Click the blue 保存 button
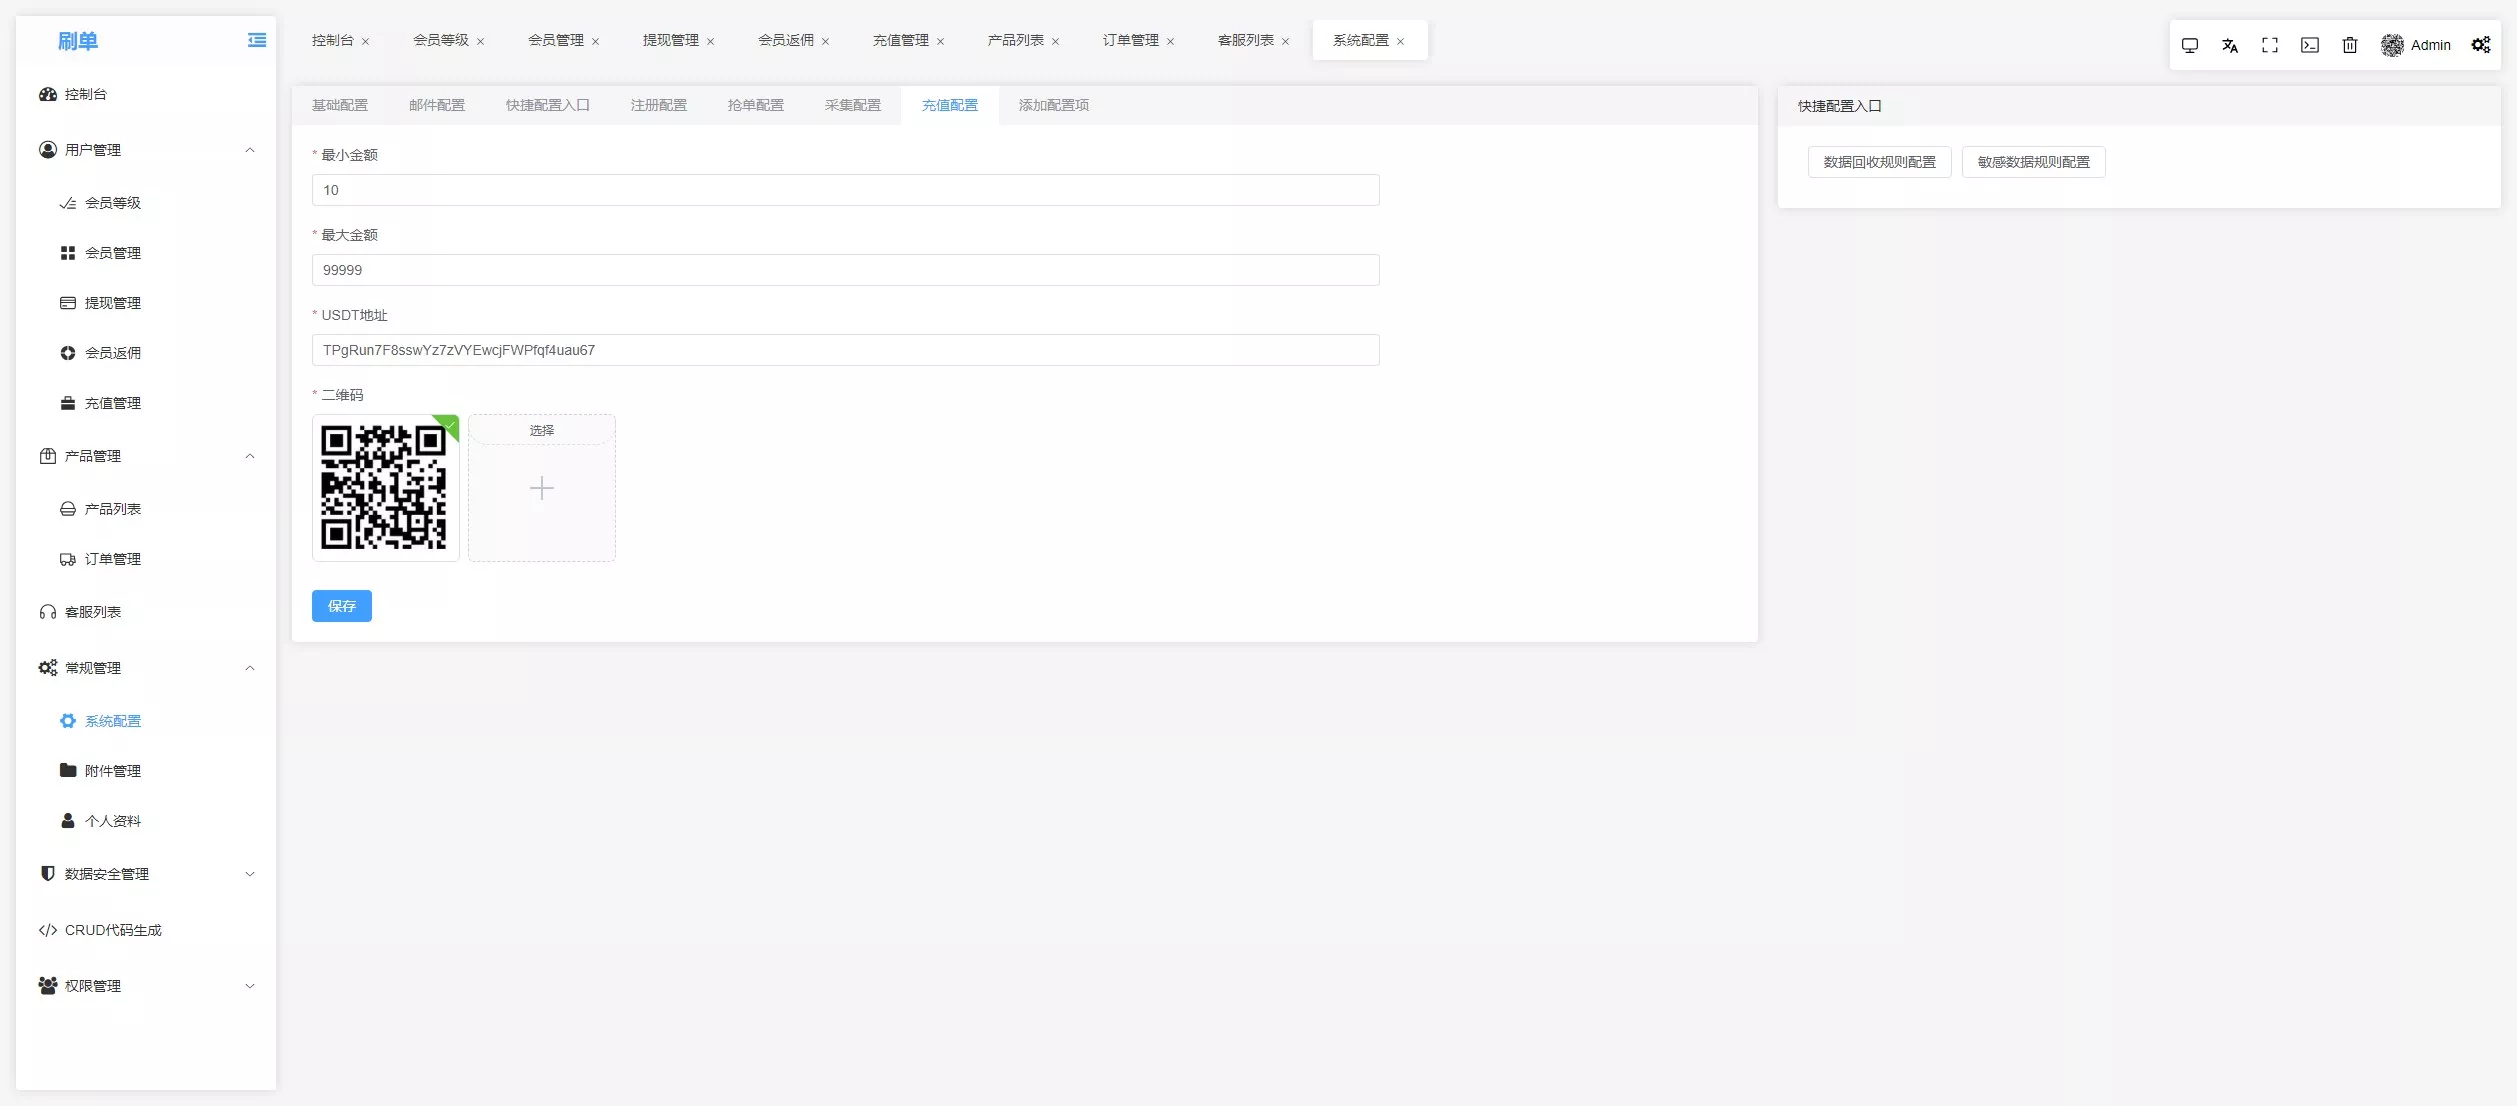 (342, 606)
